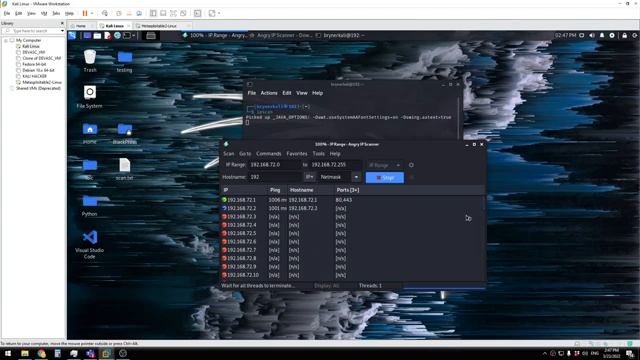
Task: Open Actions menu in the terminal window
Action: (x=269, y=93)
